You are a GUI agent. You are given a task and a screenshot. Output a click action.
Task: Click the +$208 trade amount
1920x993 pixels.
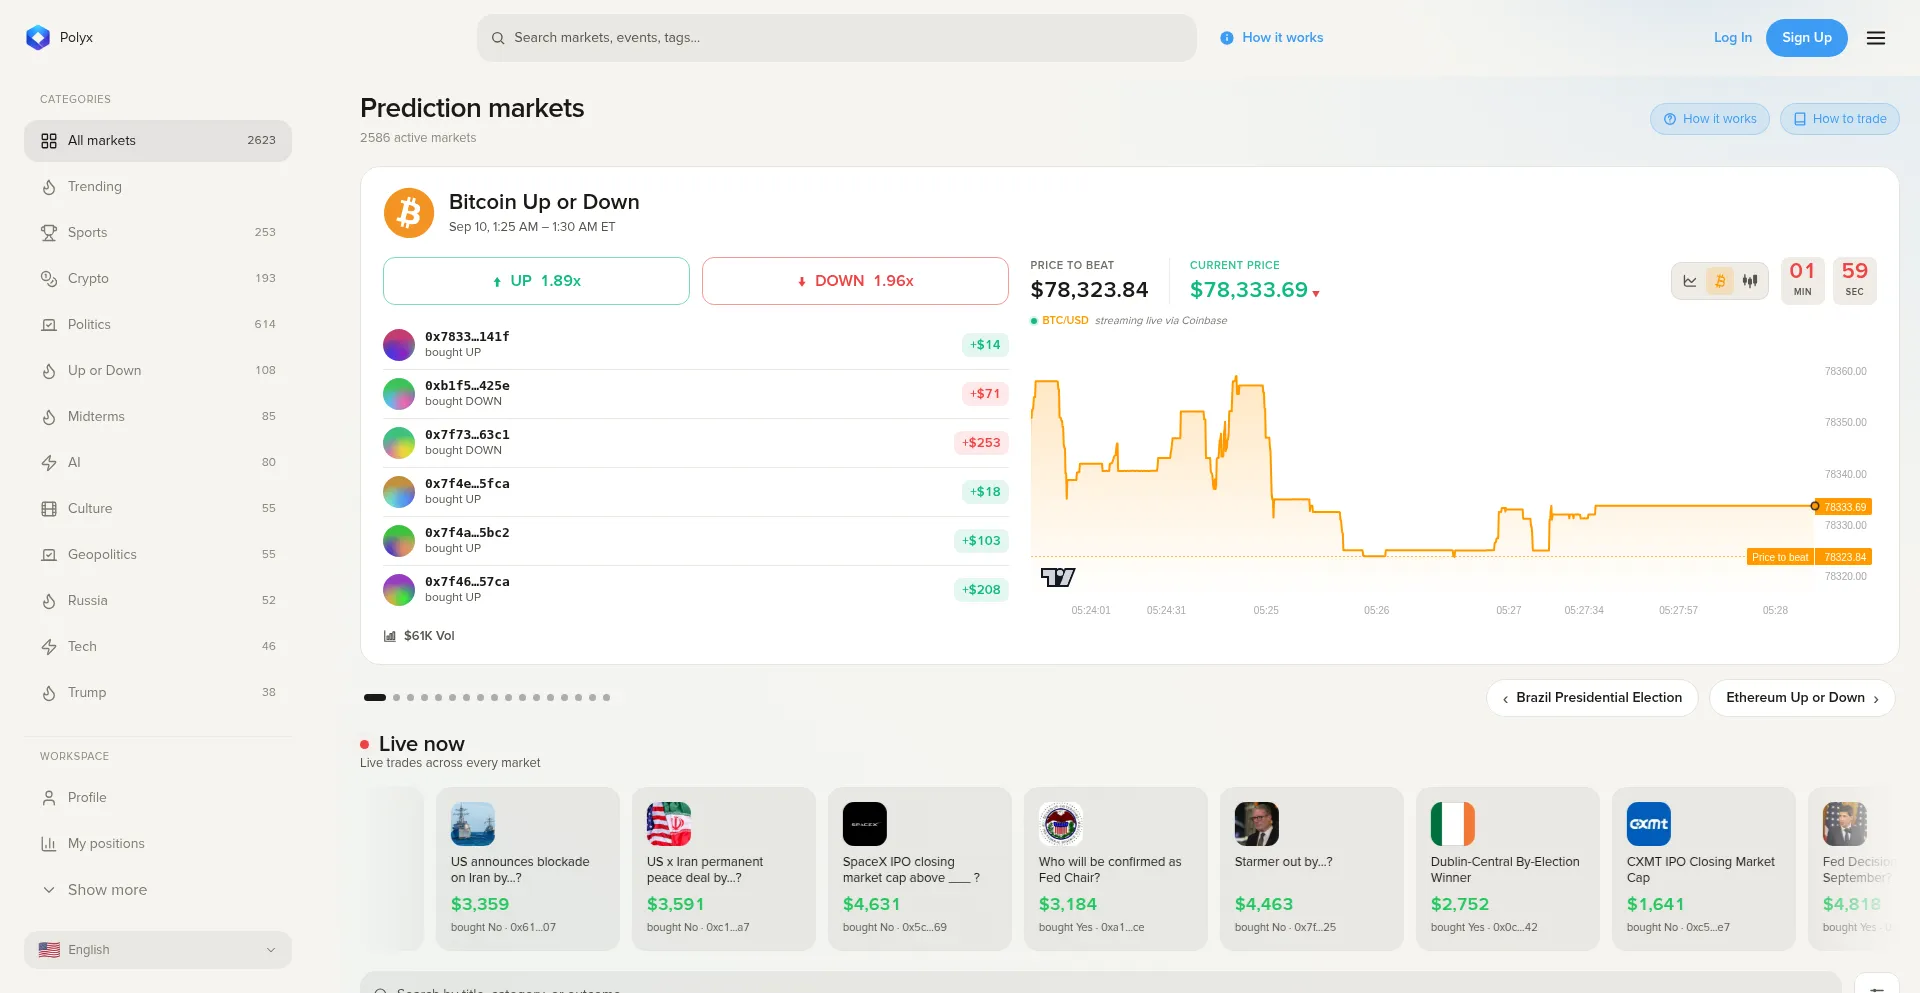(981, 590)
